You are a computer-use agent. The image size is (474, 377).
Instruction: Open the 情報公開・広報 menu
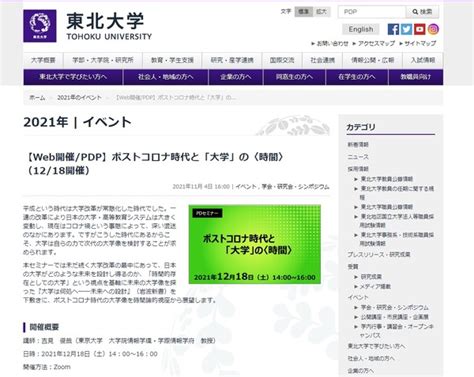(372, 60)
